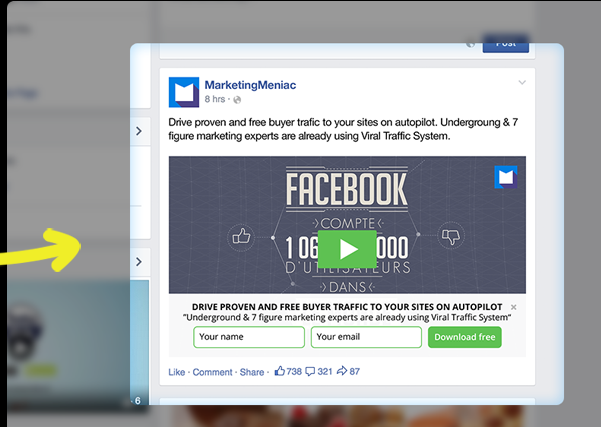601x427 pixels.
Task: Open the post options chevron dropdown
Action: pyautogui.click(x=522, y=82)
